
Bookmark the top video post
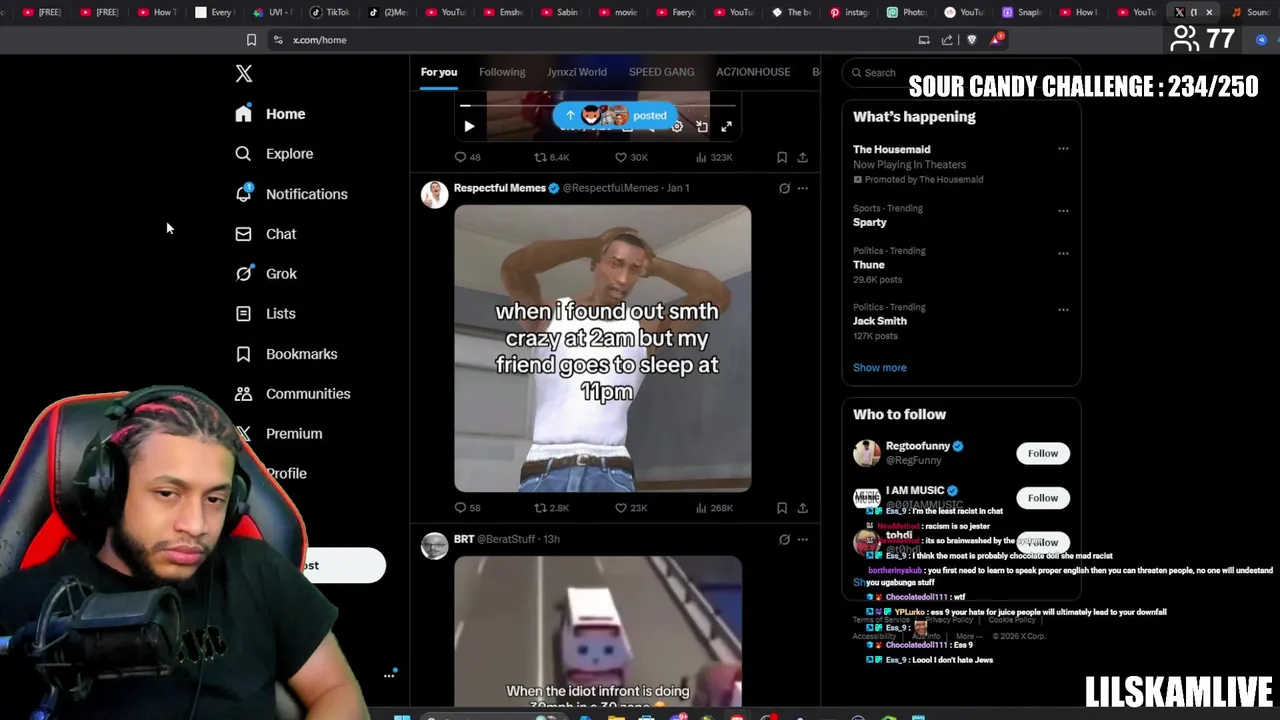[x=782, y=157]
